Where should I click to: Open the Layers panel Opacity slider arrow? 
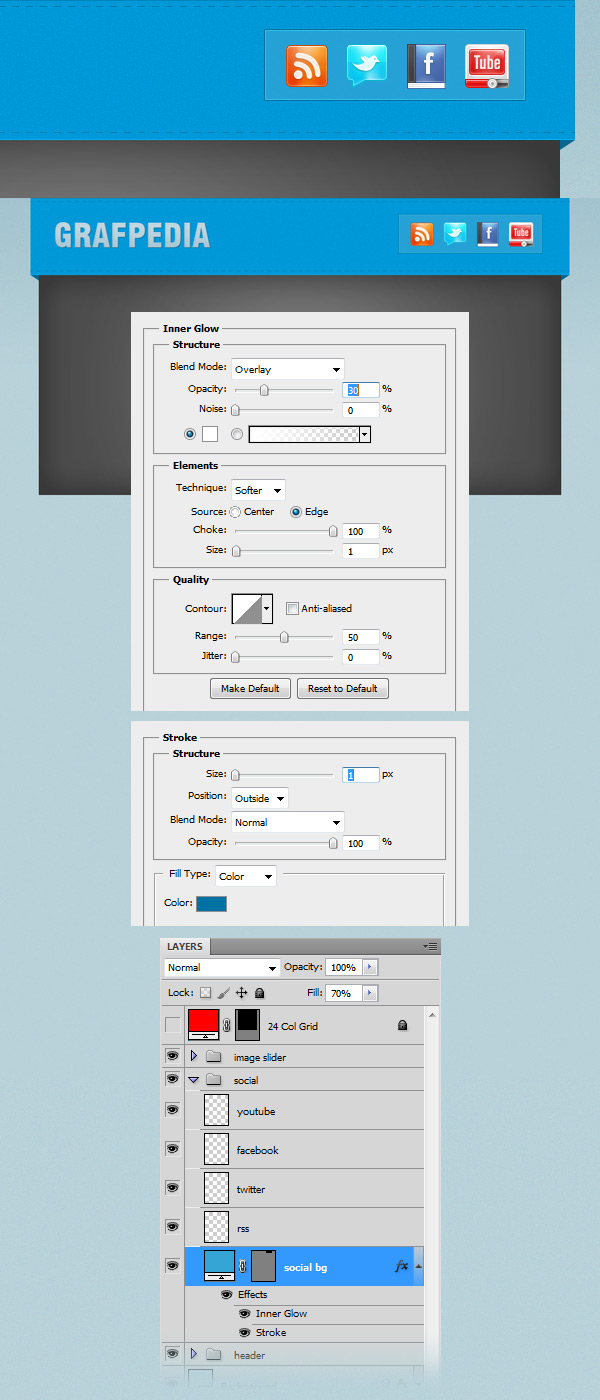371,968
